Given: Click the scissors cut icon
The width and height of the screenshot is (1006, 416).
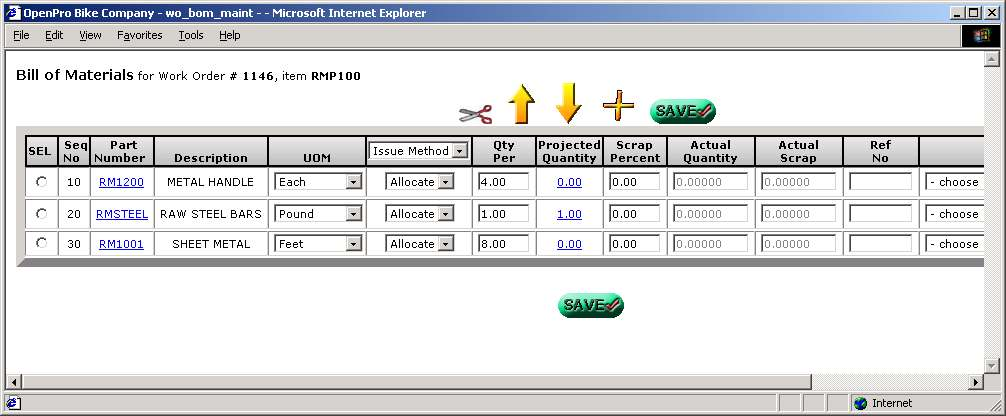Looking at the screenshot, I should (476, 113).
